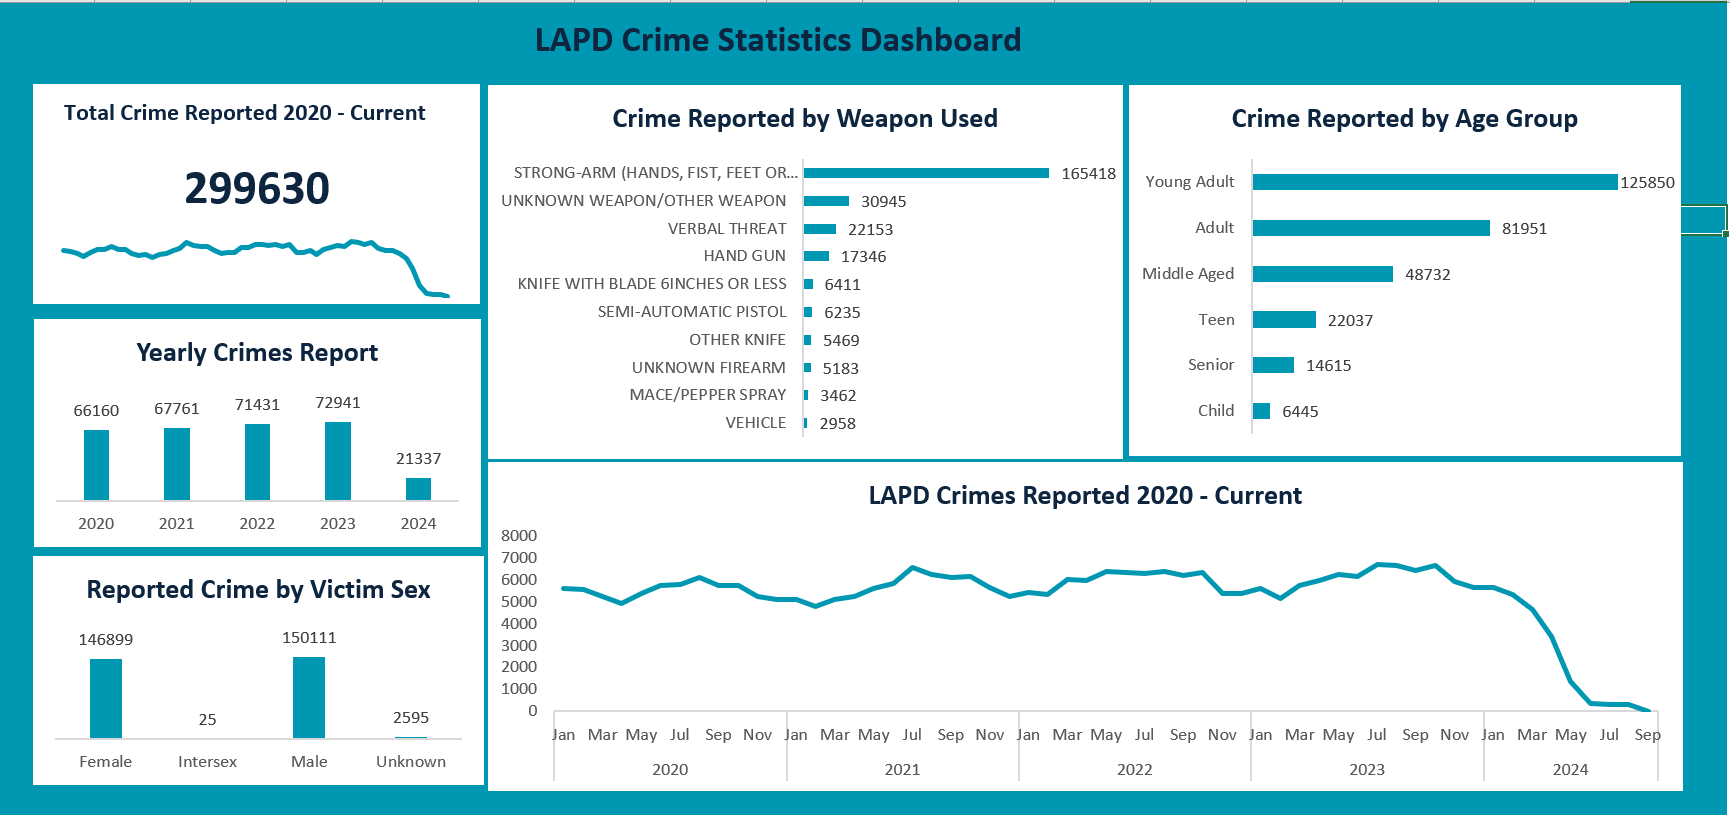Select the Adult age group bar
Screen dimensions: 1730x819
pyautogui.click(x=1372, y=228)
